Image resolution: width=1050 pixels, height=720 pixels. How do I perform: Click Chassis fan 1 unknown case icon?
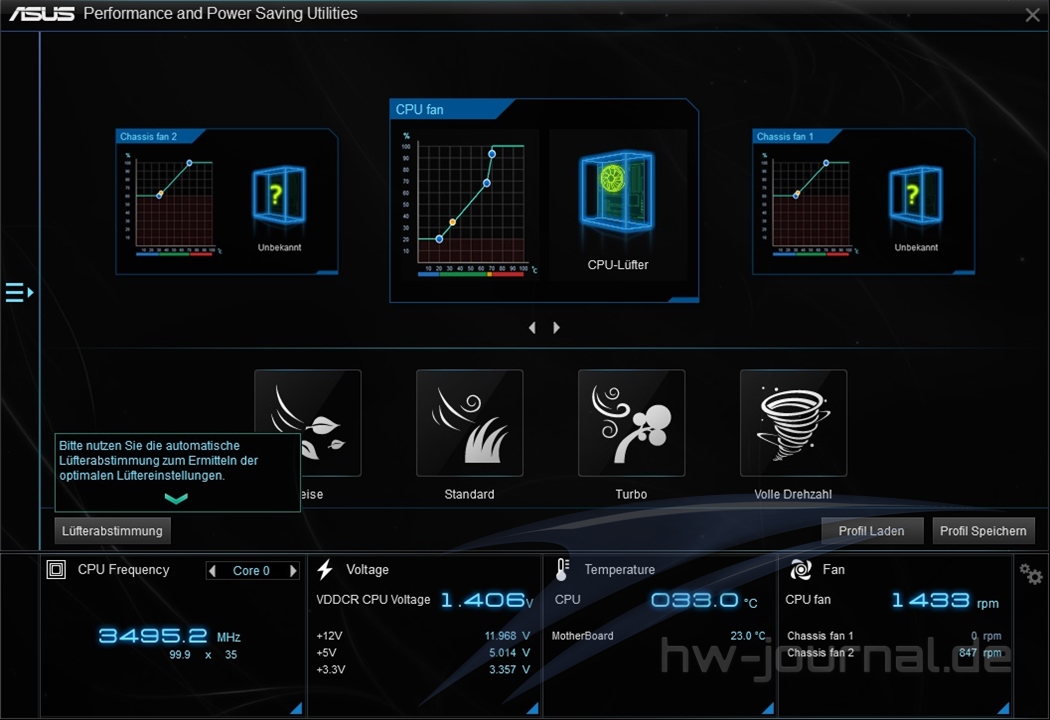click(x=915, y=195)
